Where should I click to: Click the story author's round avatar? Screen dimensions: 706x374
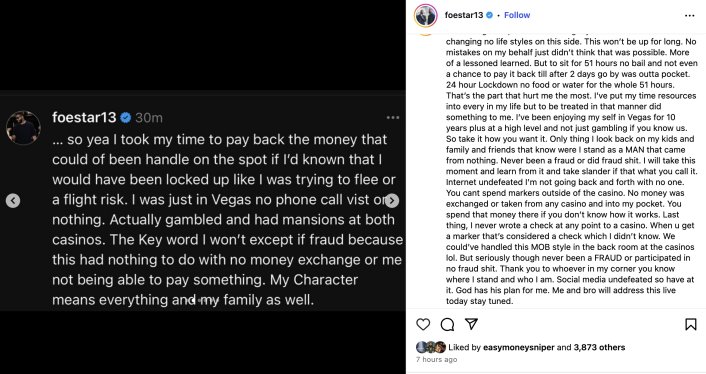click(23, 127)
